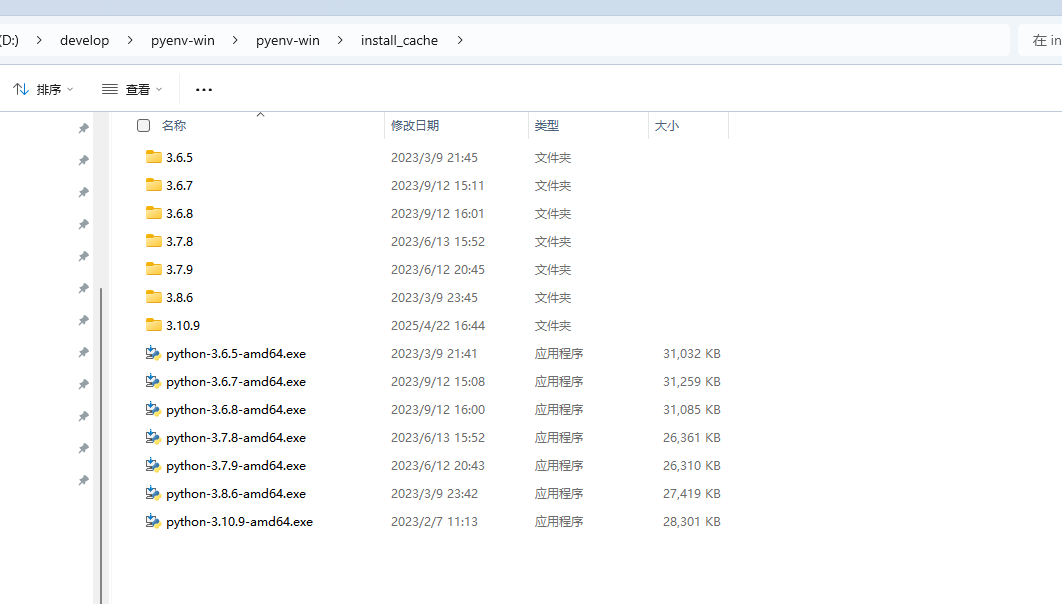This screenshot has height=604, width=1062.
Task: Select the 3.10.9 folder name
Action: click(183, 325)
